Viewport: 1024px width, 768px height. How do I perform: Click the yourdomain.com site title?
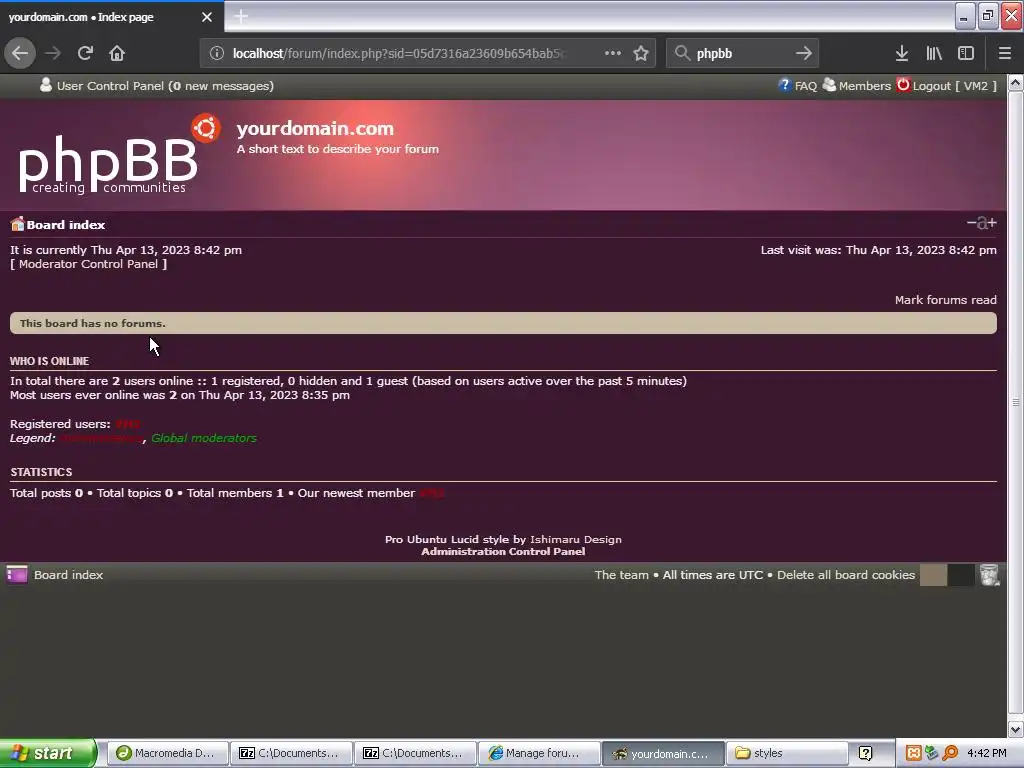pyautogui.click(x=315, y=129)
